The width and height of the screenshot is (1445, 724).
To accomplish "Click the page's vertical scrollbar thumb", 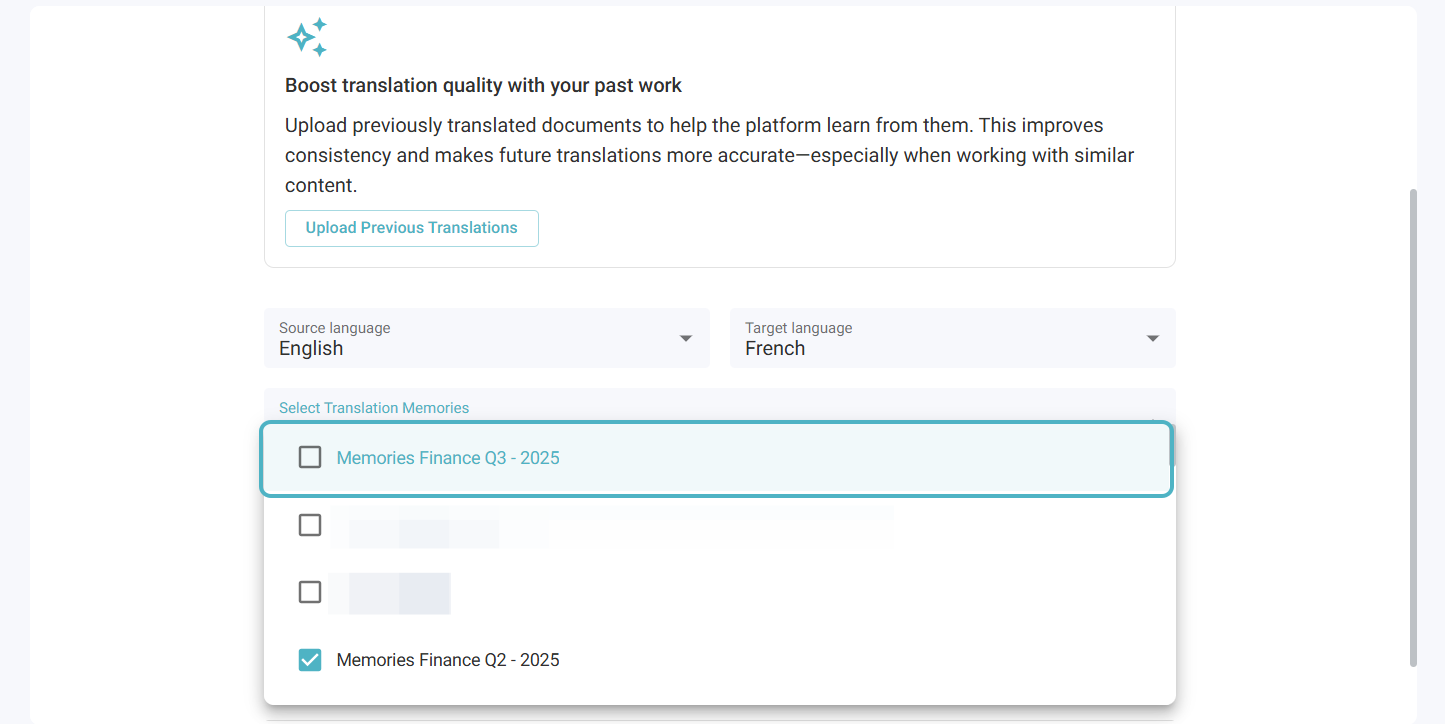I will pos(1413,427).
